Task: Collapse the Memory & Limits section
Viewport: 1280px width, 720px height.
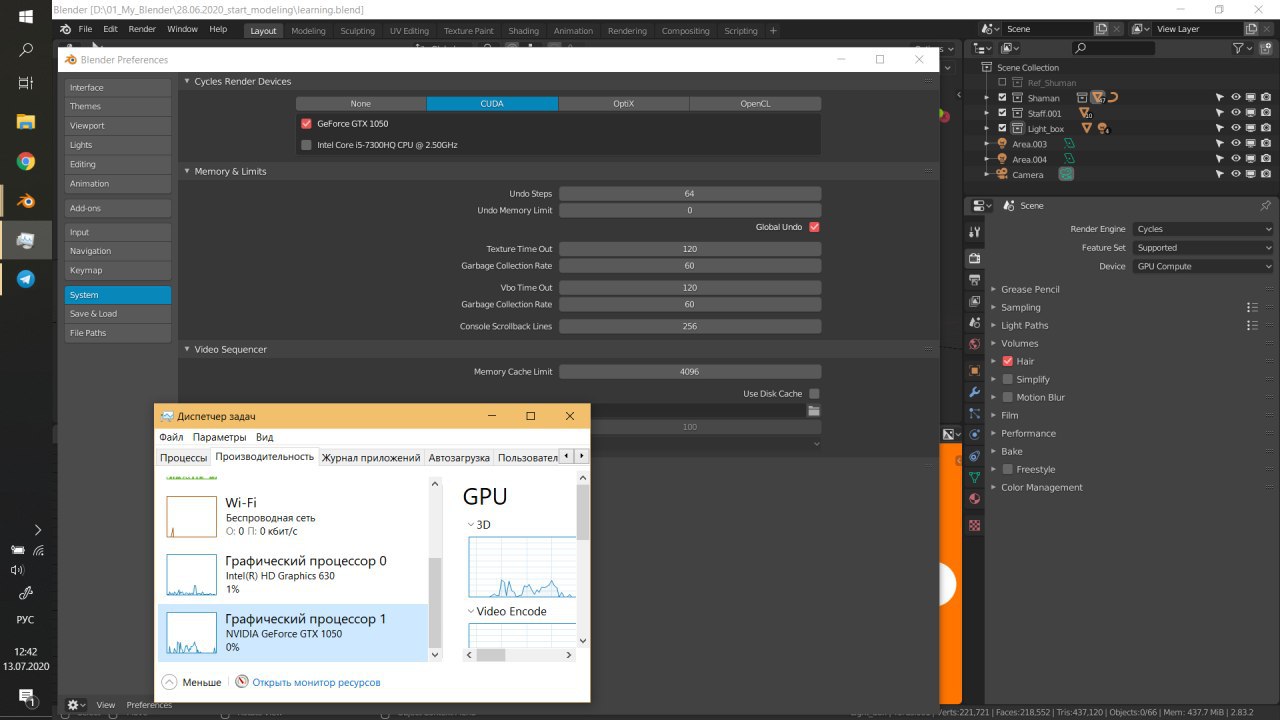Action: [187, 171]
